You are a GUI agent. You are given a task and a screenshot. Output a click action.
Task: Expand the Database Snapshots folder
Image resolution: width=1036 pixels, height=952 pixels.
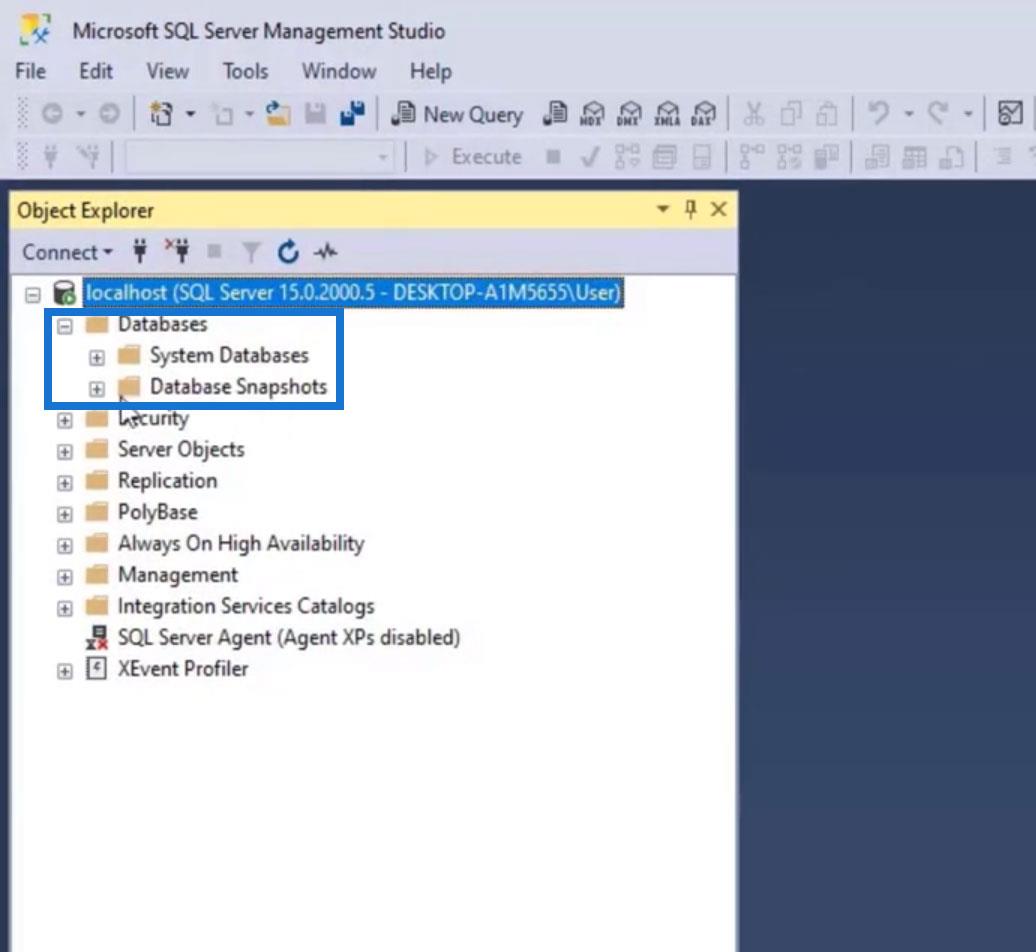(96, 388)
